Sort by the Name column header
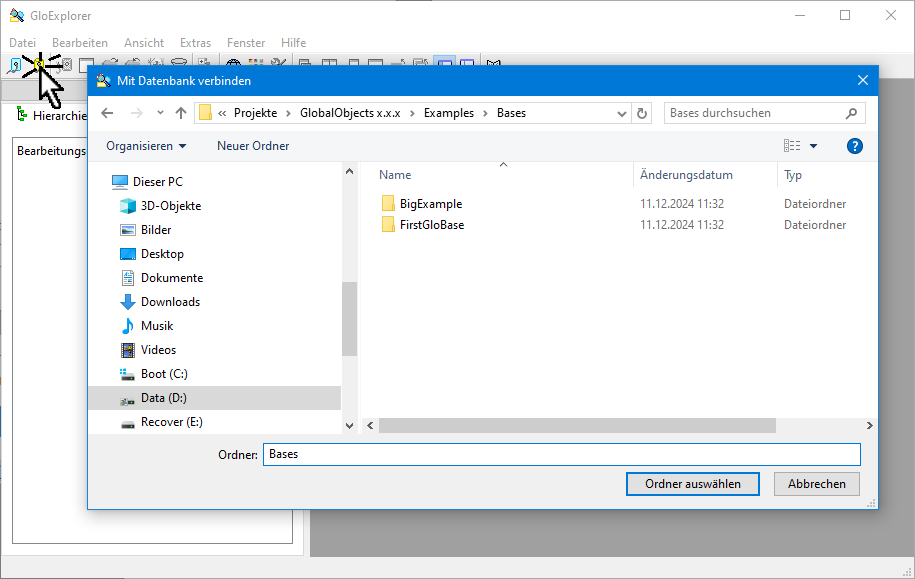Screen dimensions: 915x579 (395, 175)
